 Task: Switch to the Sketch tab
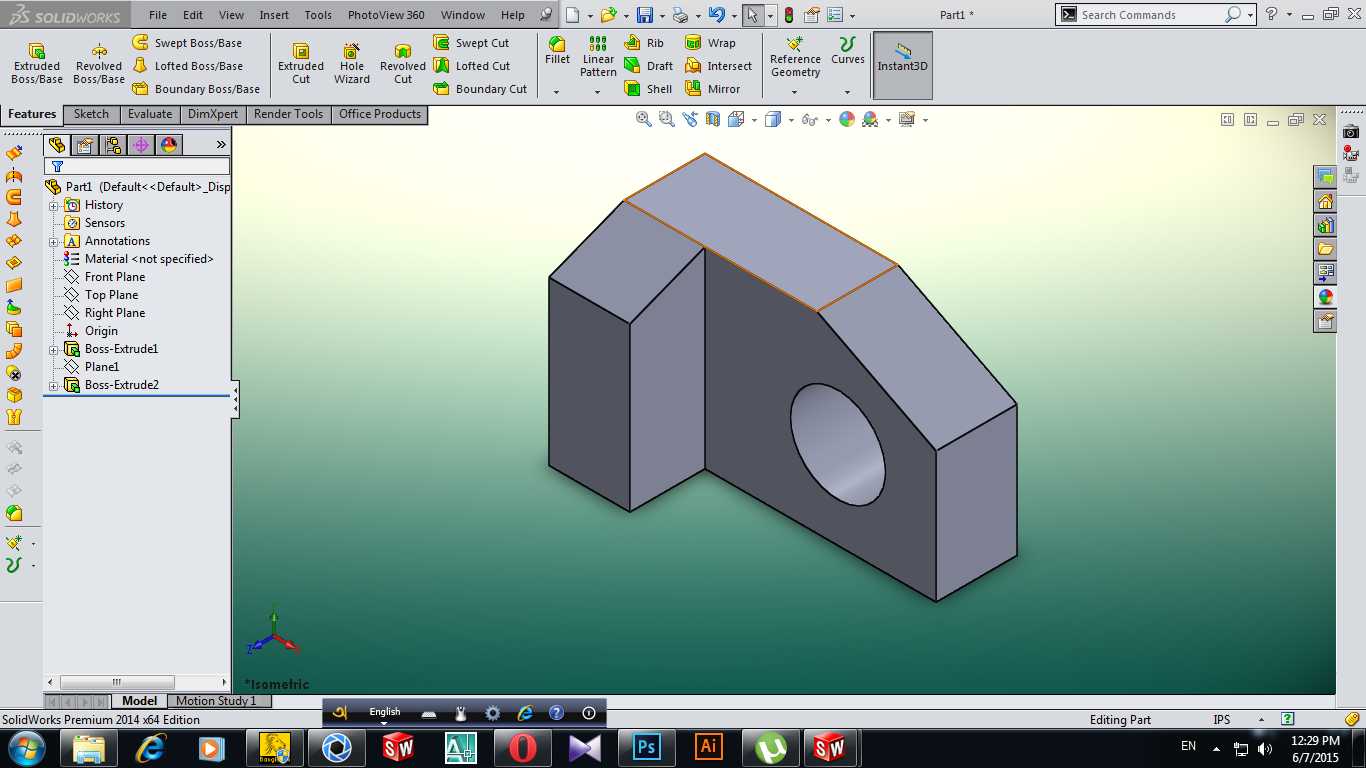[x=91, y=114]
